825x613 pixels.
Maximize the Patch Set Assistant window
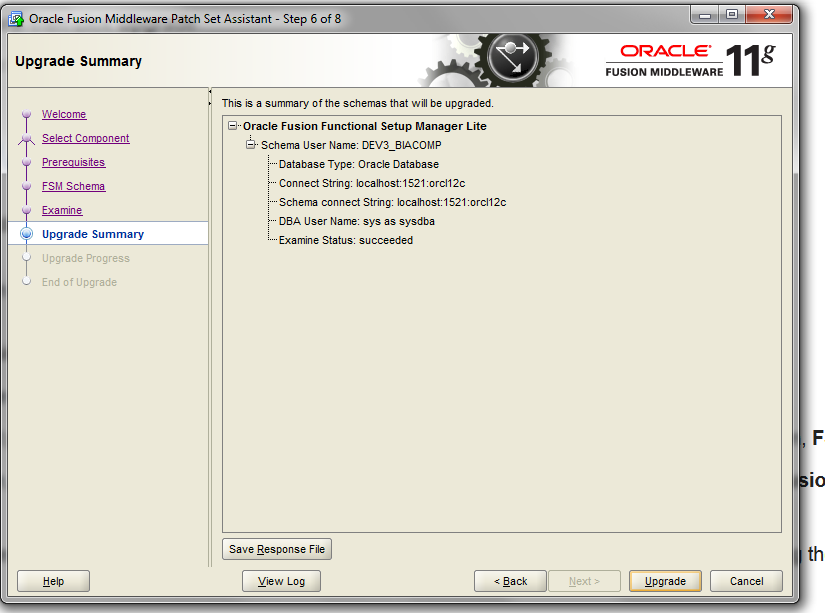[x=732, y=15]
